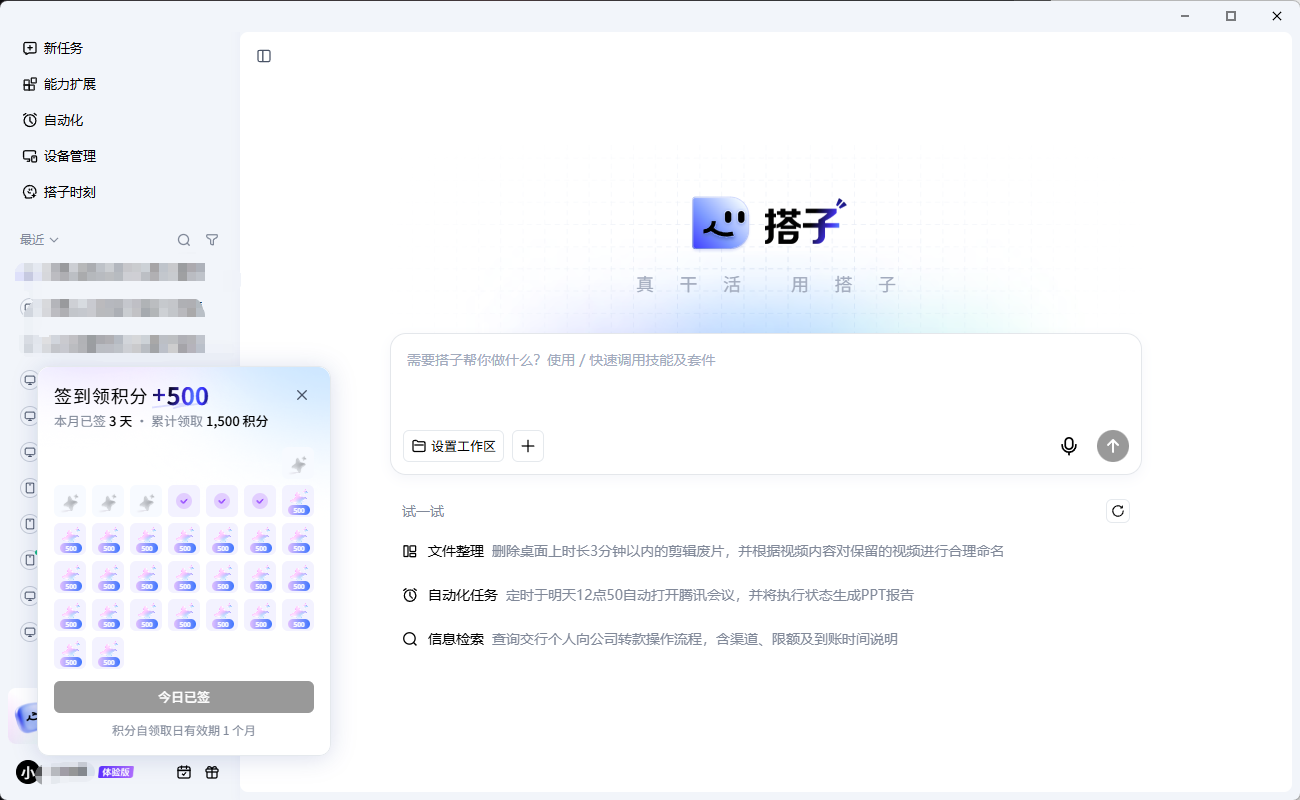Select the 信息检索 suggestion
The width and height of the screenshot is (1300, 800).
coord(649,639)
